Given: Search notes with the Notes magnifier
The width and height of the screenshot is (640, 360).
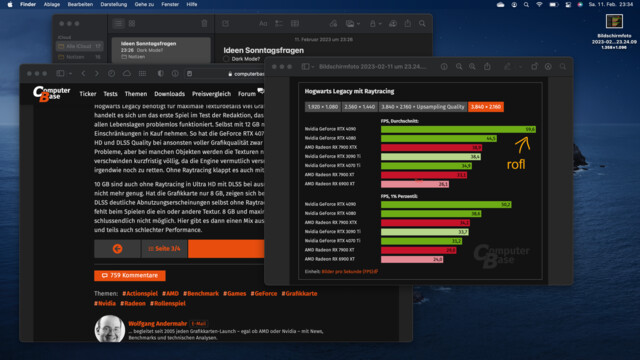Looking at the screenshot, I should pyautogui.click(x=422, y=24).
